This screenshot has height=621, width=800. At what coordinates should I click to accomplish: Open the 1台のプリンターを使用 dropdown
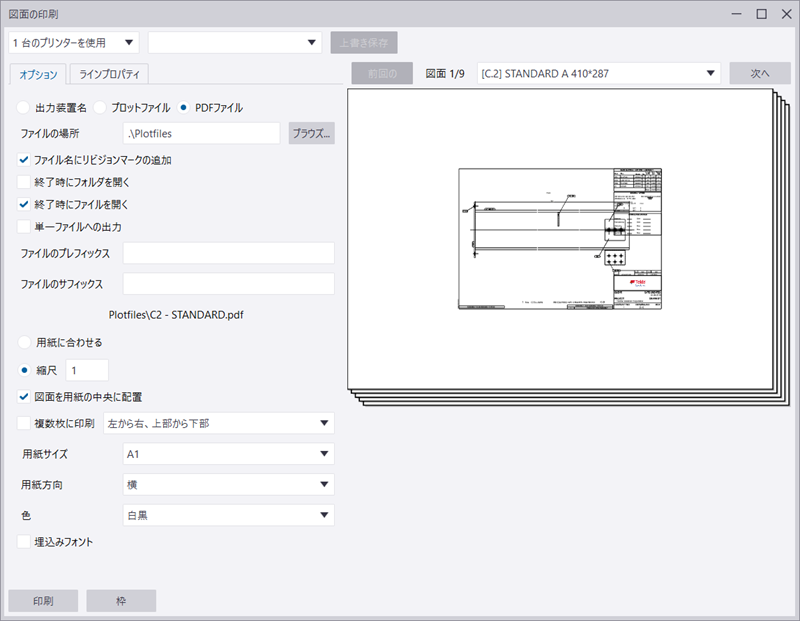[73, 43]
